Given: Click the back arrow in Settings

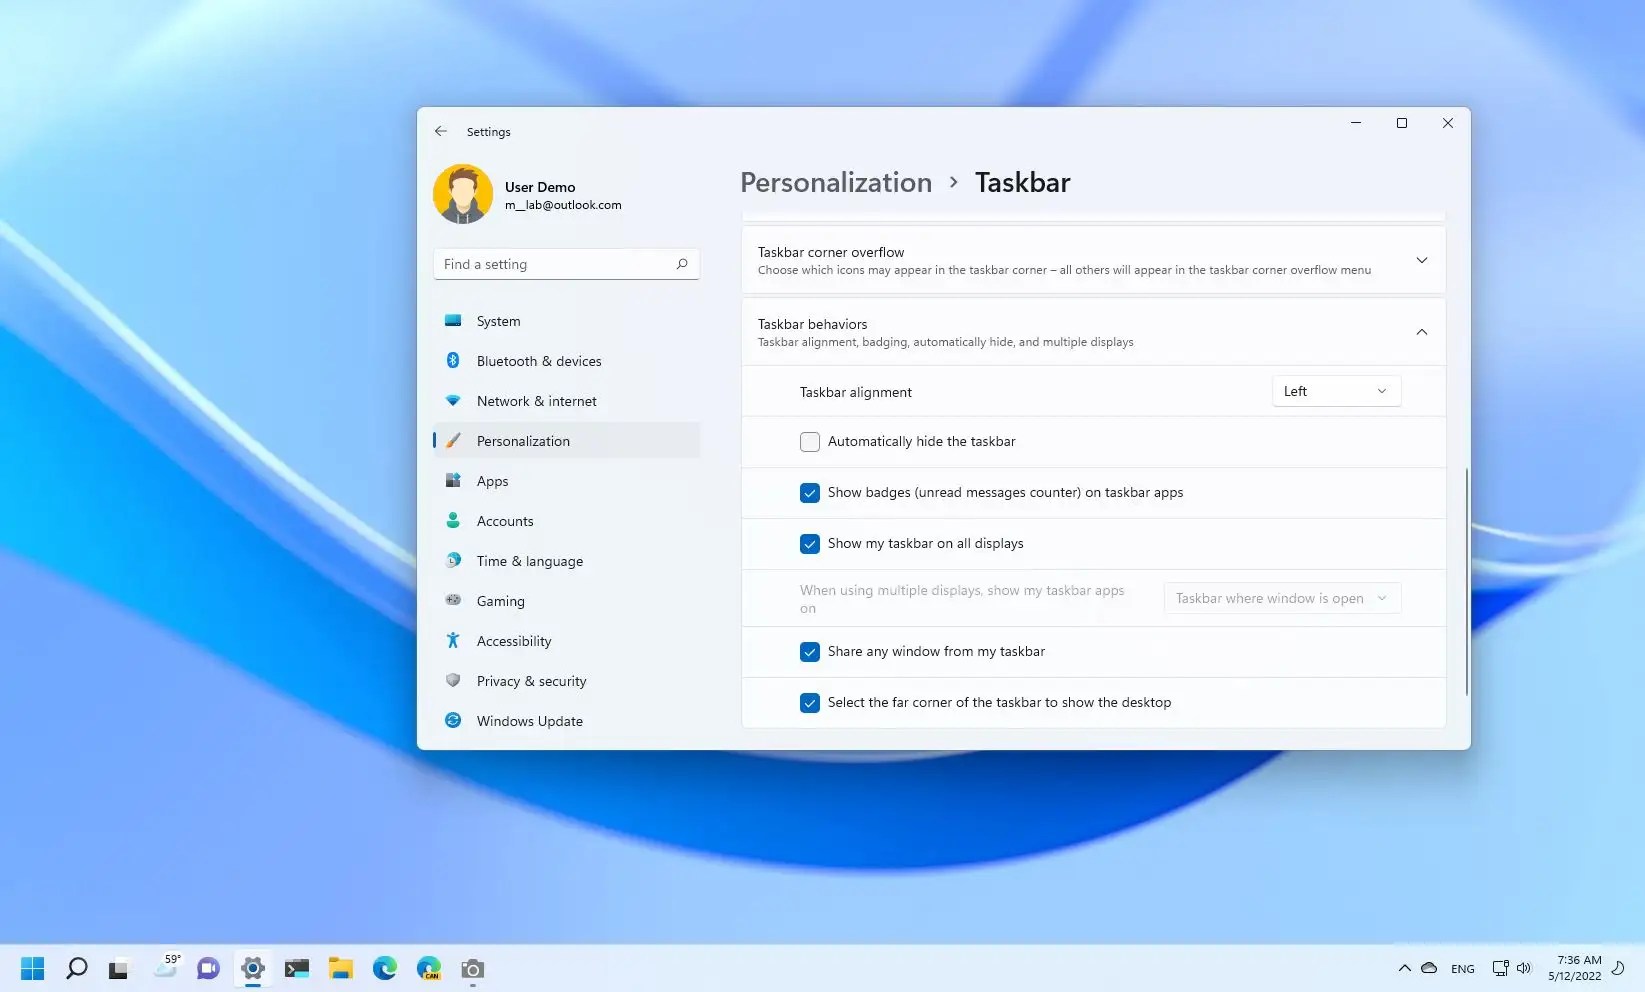Looking at the screenshot, I should (x=441, y=131).
